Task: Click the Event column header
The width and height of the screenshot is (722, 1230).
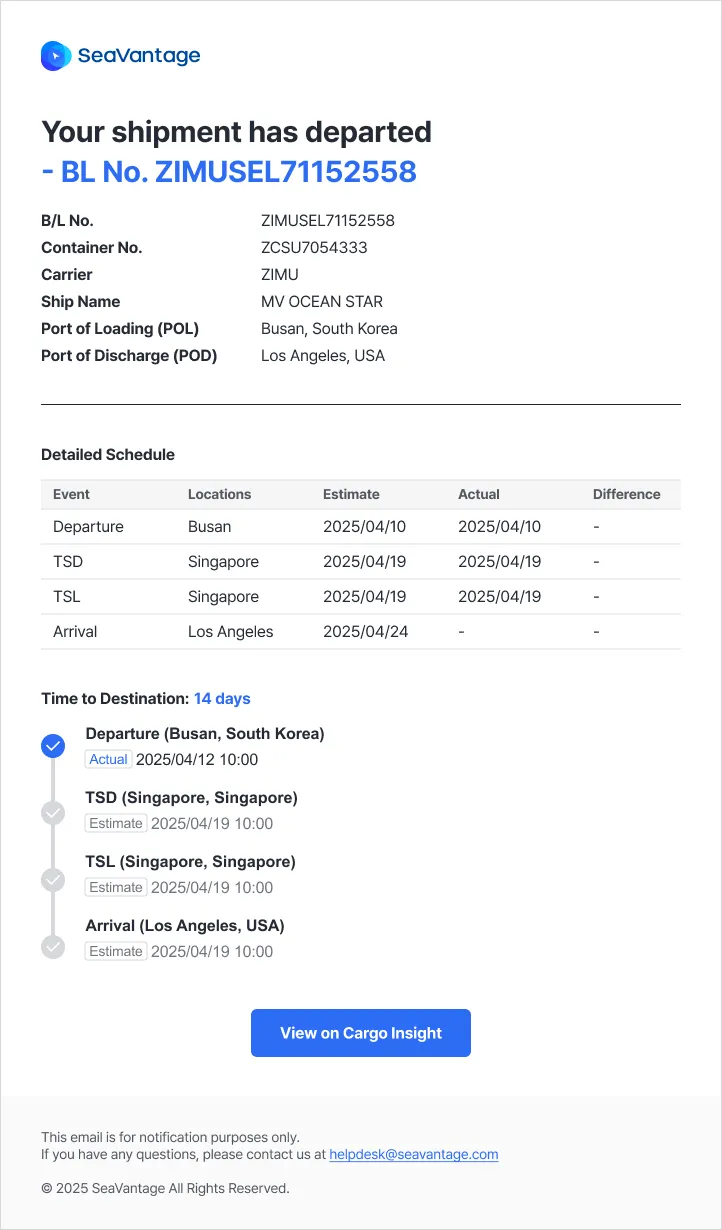Action: [71, 494]
